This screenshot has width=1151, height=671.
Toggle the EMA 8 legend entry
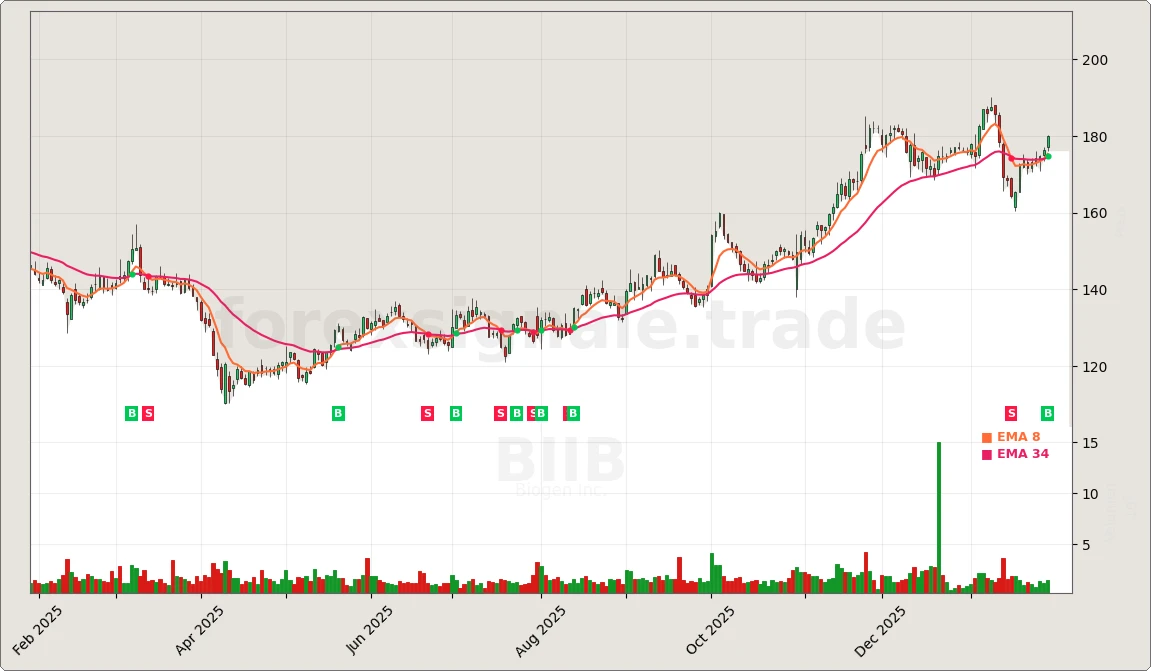pyautogui.click(x=1018, y=437)
